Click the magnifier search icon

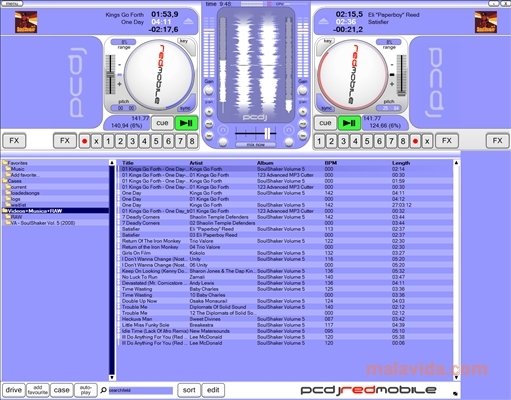[x=104, y=390]
